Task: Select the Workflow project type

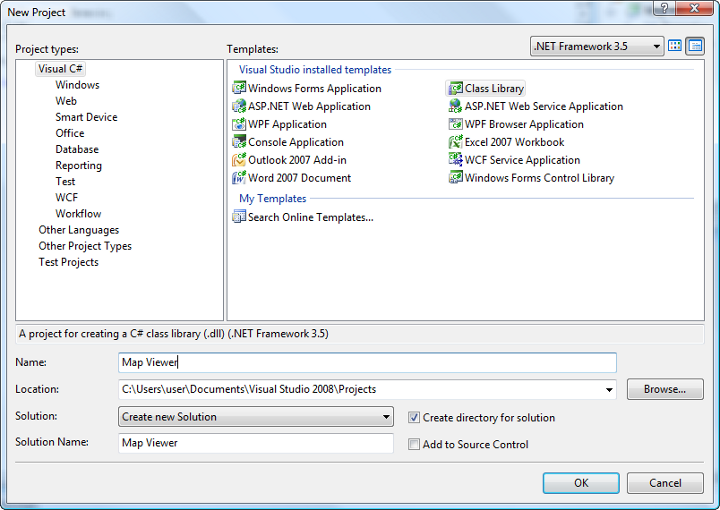Action: point(78,213)
